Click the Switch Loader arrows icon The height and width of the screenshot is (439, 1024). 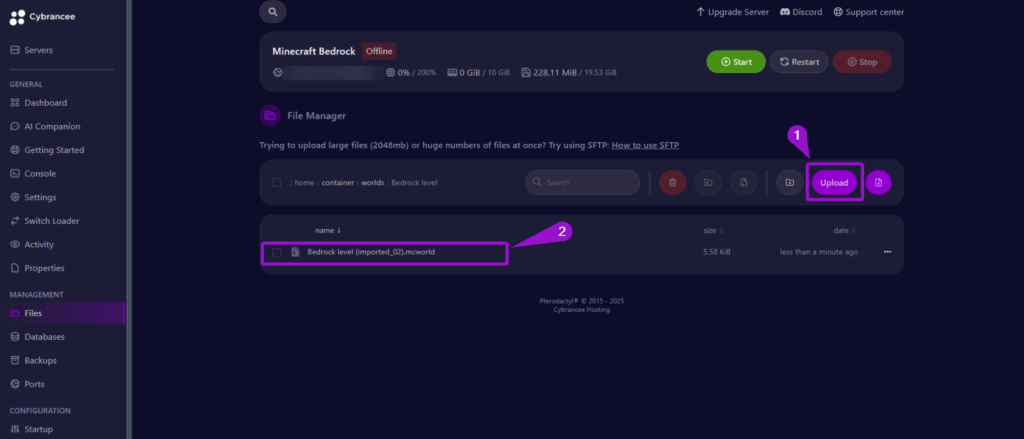pyautogui.click(x=15, y=221)
